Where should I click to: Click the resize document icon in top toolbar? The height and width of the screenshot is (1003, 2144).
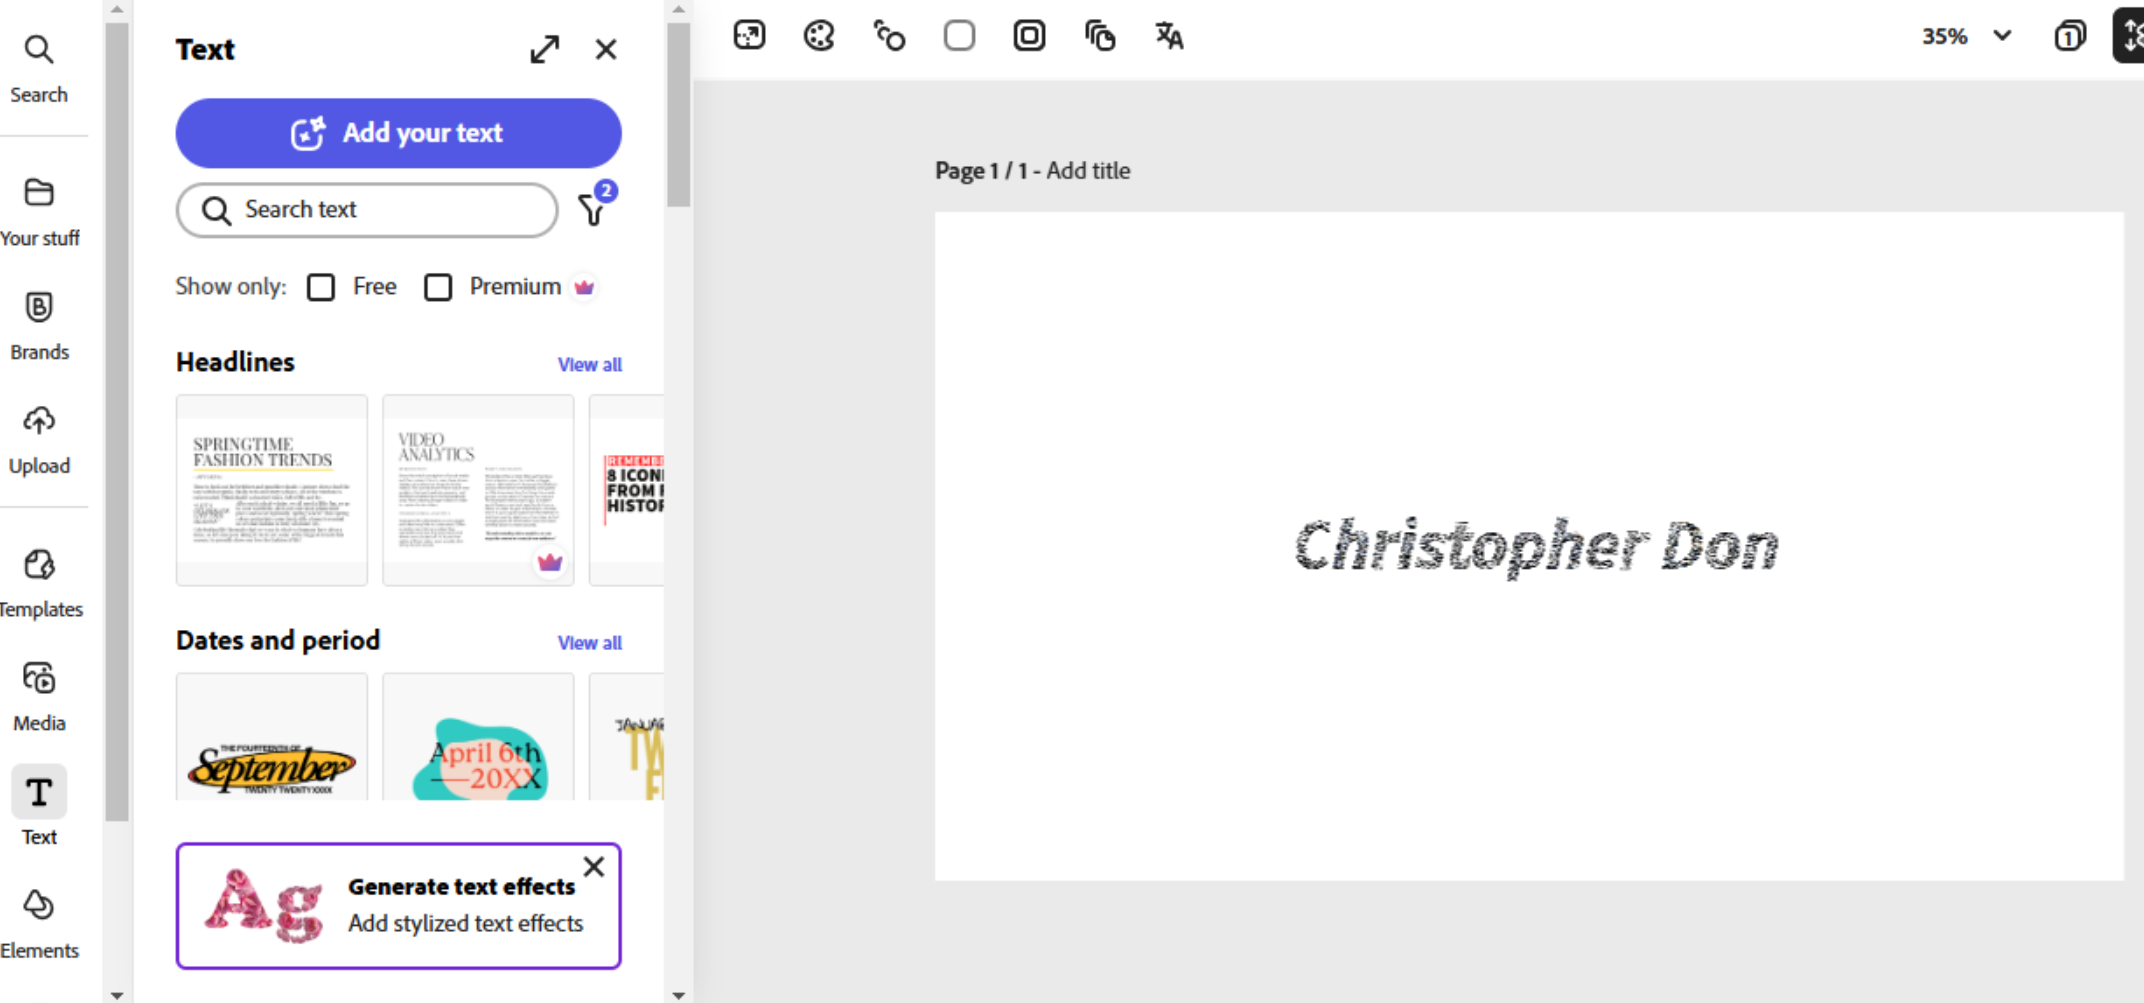point(750,35)
